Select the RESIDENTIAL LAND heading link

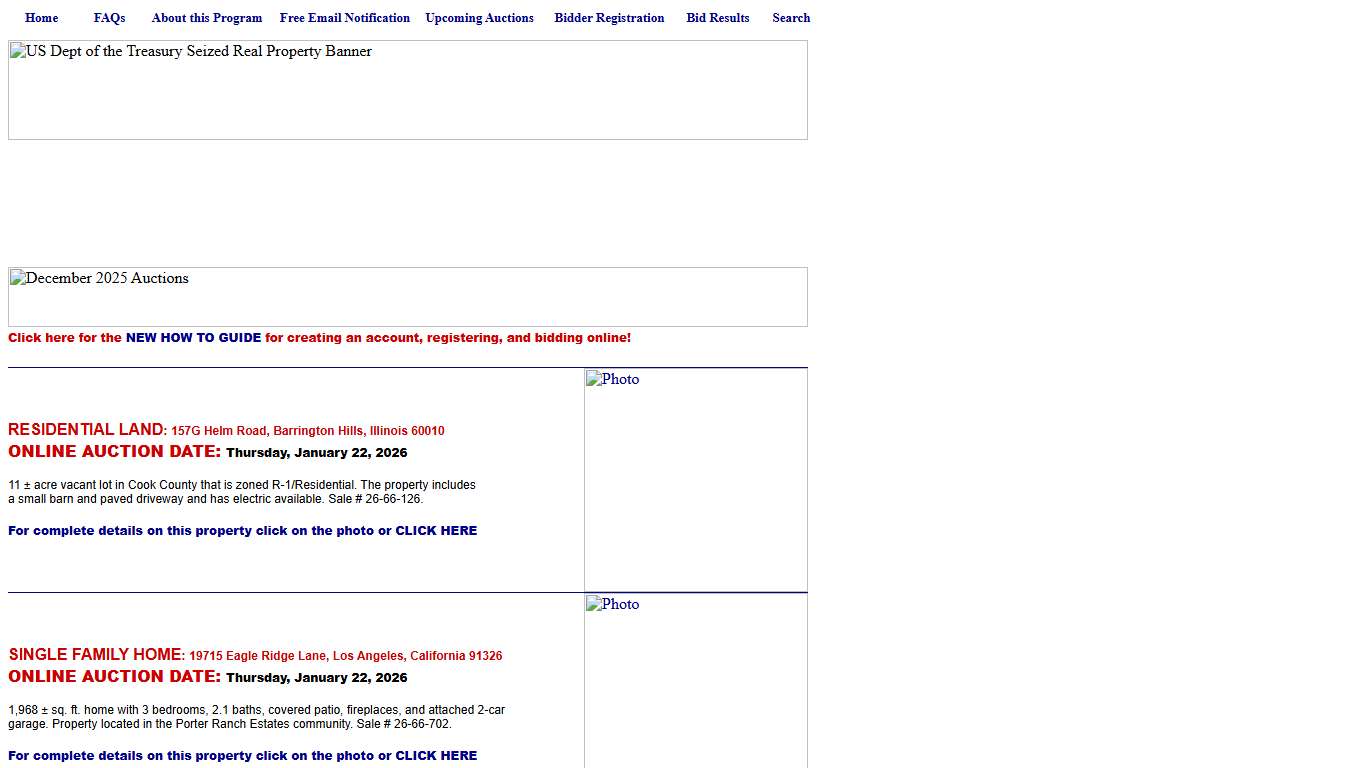(x=85, y=429)
